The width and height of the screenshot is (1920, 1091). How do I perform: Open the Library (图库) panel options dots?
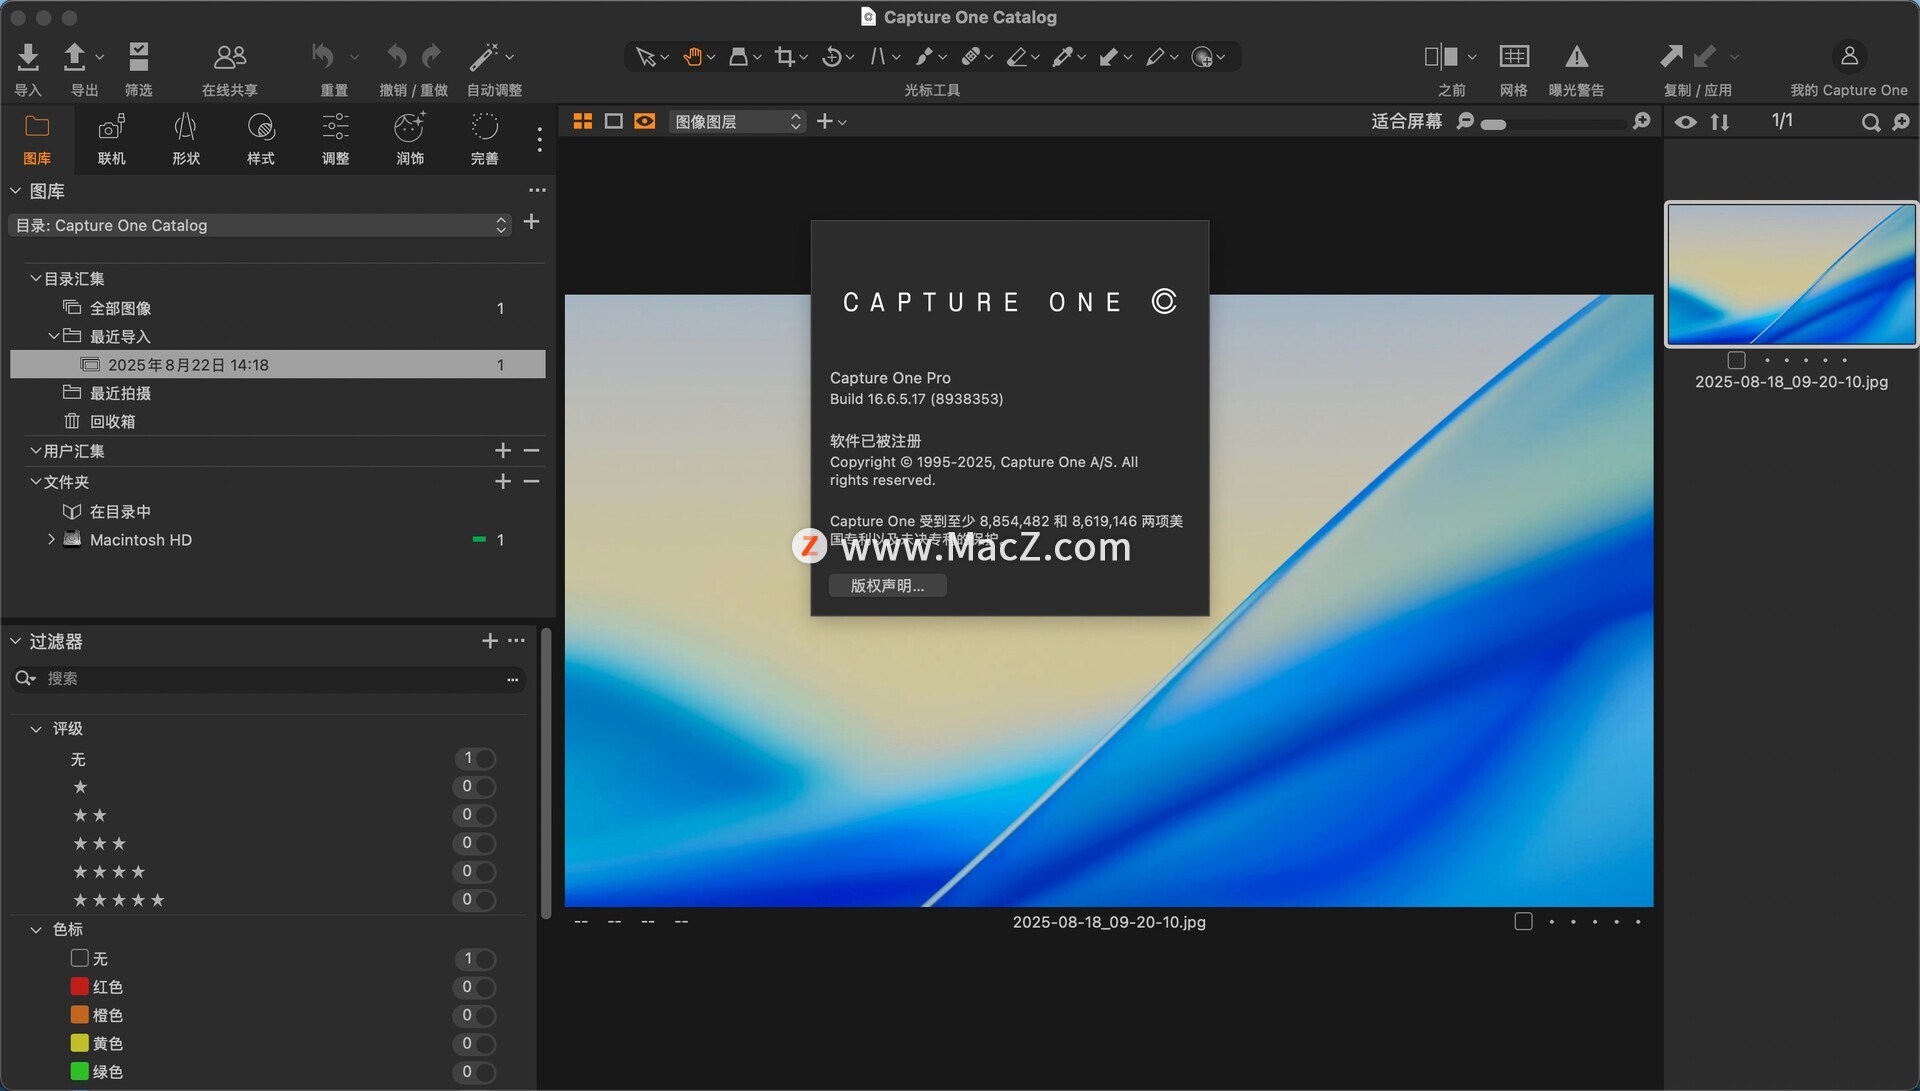coord(537,190)
